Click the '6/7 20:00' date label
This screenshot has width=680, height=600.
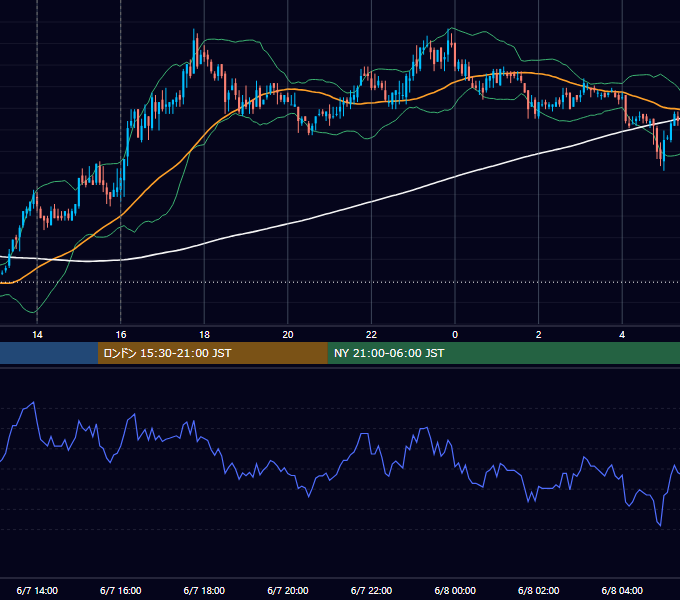288,590
